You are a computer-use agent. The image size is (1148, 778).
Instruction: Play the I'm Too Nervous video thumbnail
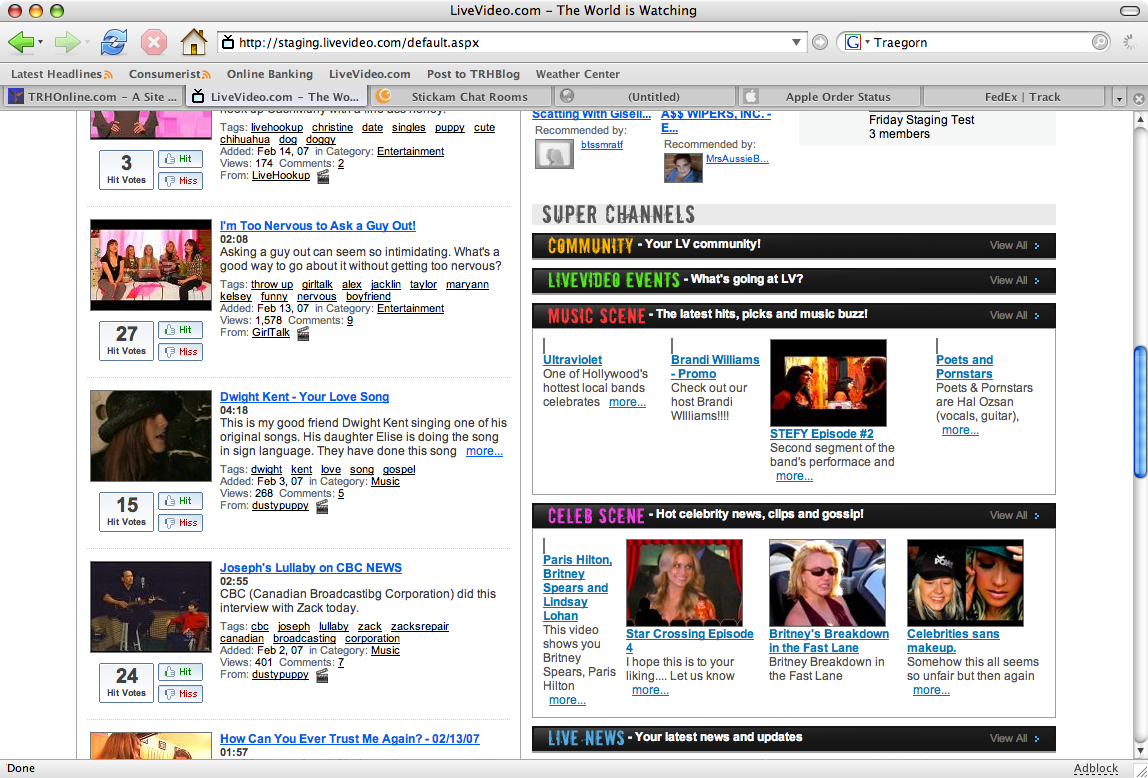pyautogui.click(x=151, y=265)
